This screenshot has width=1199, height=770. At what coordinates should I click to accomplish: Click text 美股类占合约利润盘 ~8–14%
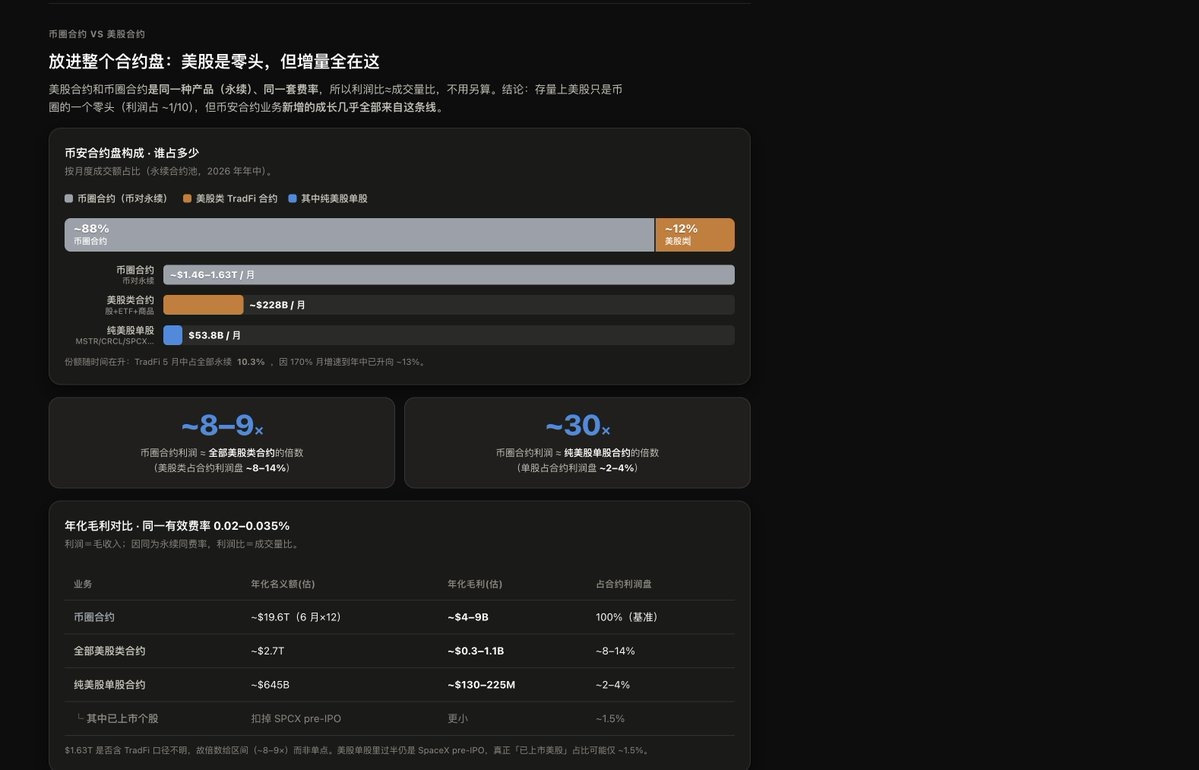(222, 468)
